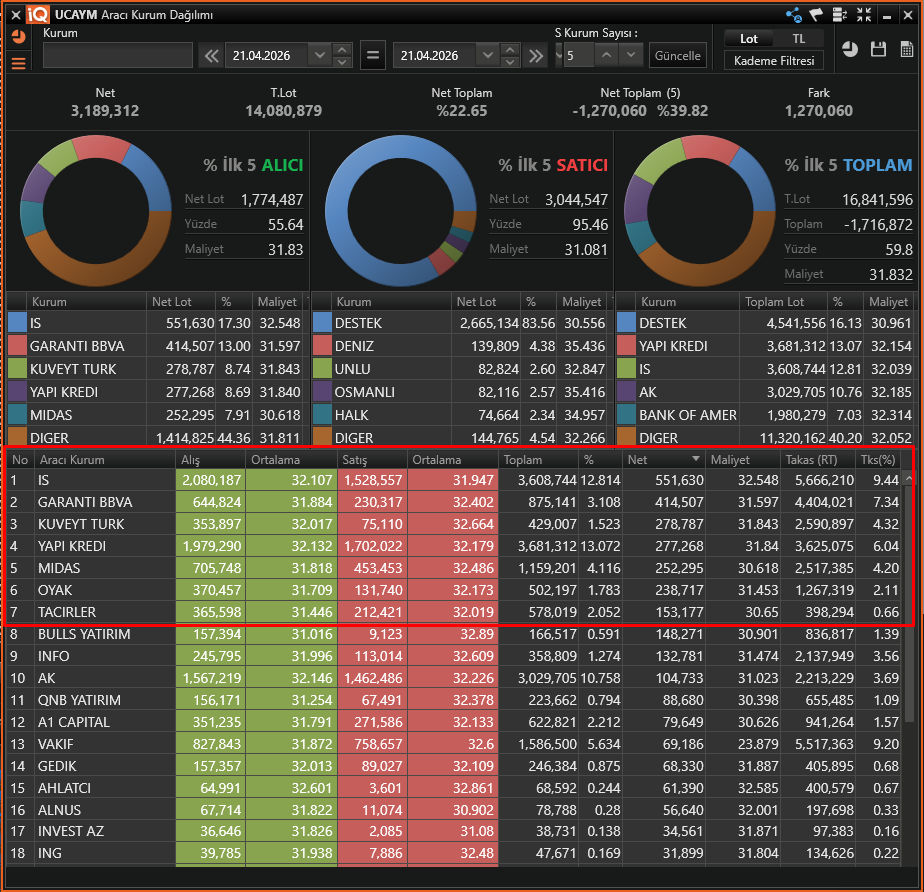Viewport: 924px width, 892px height.
Task: Click the blue share icon in title bar
Action: [x=794, y=15]
